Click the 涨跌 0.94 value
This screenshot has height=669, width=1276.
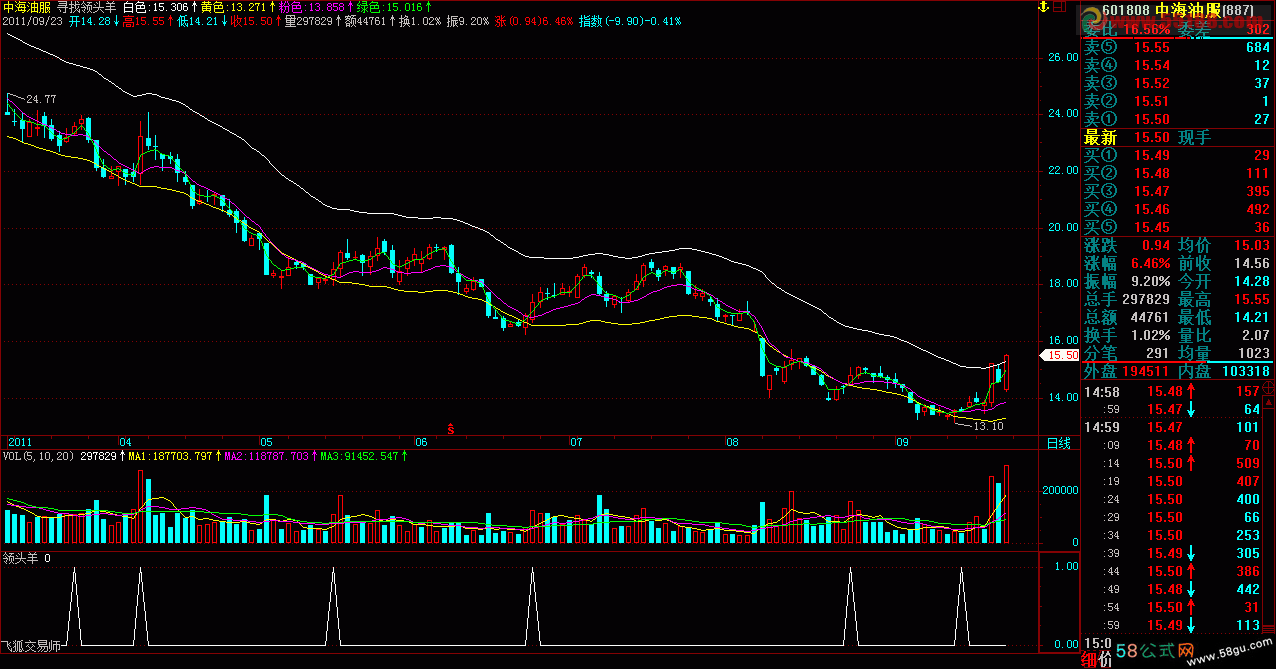(1154, 245)
